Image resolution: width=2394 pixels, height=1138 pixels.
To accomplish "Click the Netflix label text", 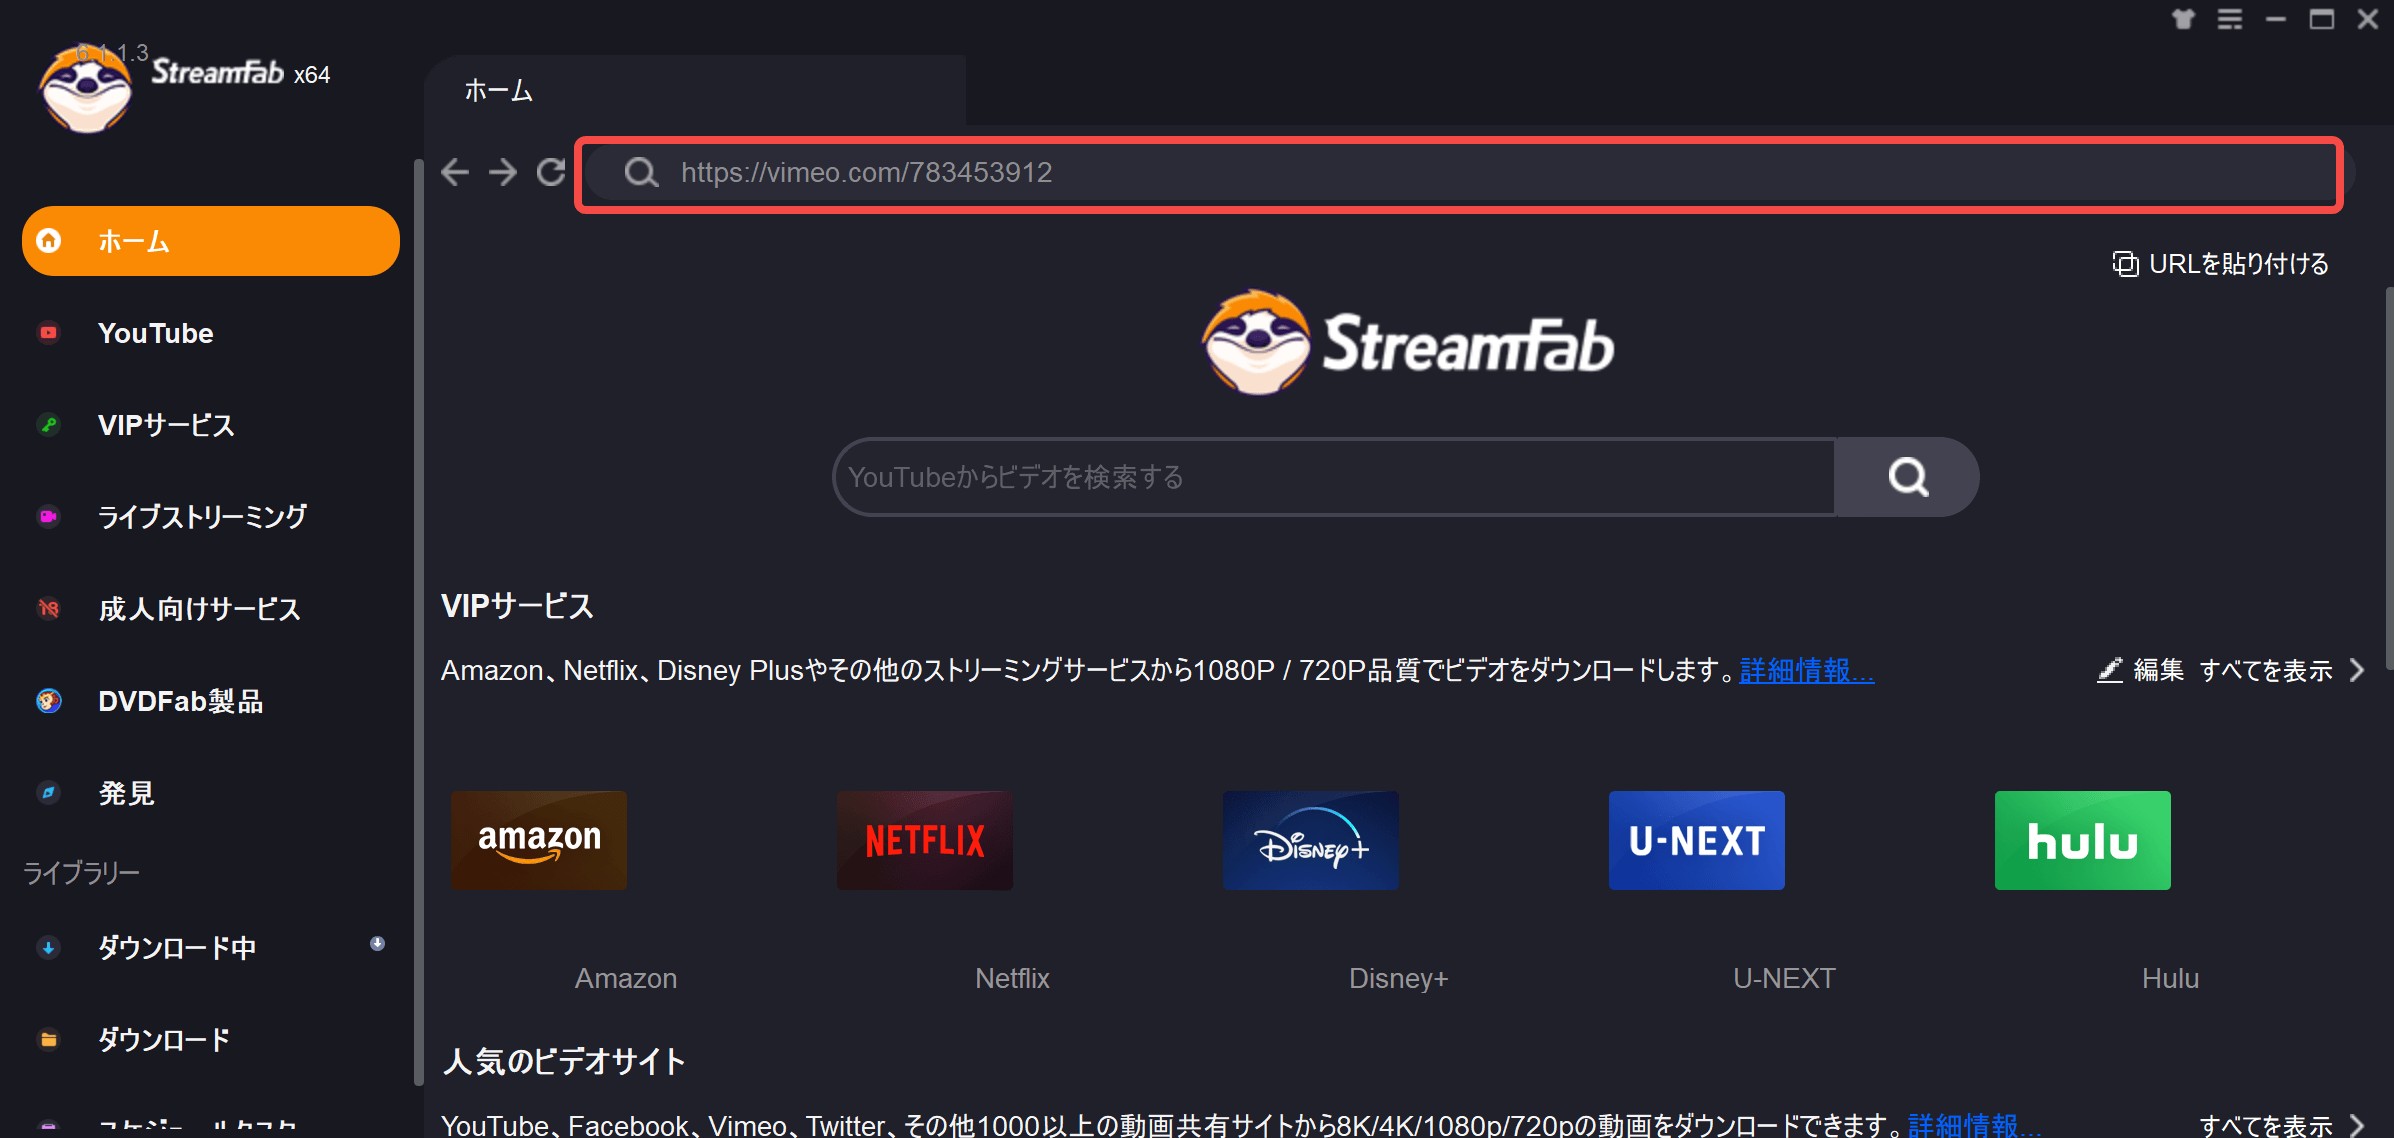I will point(1012,978).
